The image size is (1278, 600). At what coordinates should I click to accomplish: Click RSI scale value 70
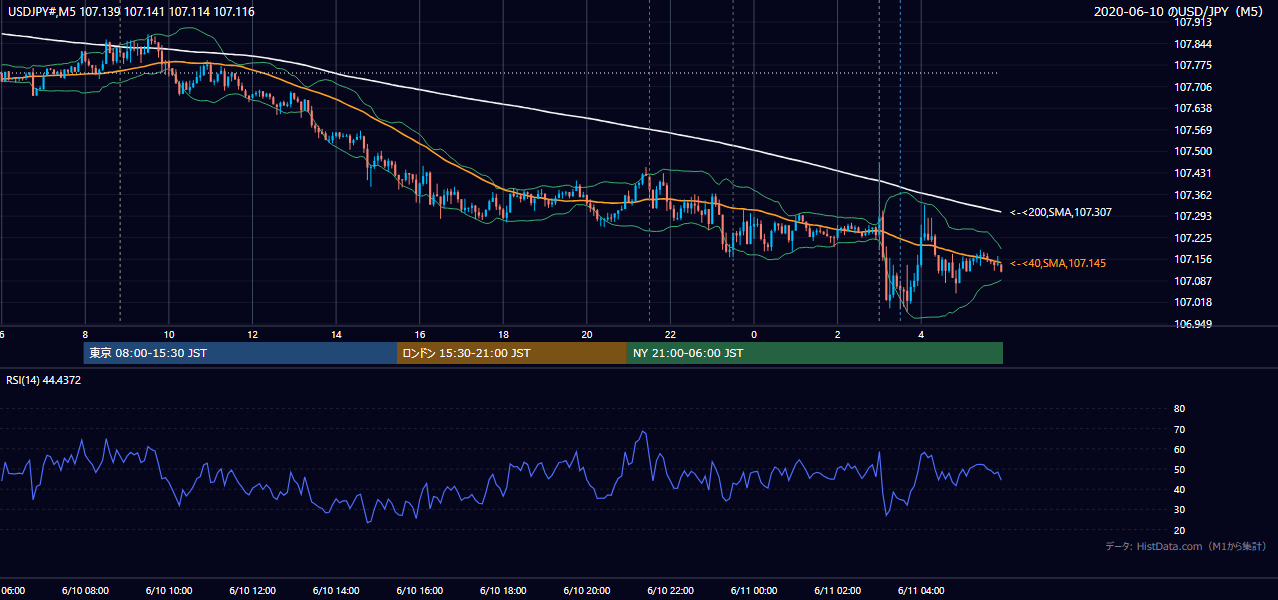click(x=1179, y=429)
